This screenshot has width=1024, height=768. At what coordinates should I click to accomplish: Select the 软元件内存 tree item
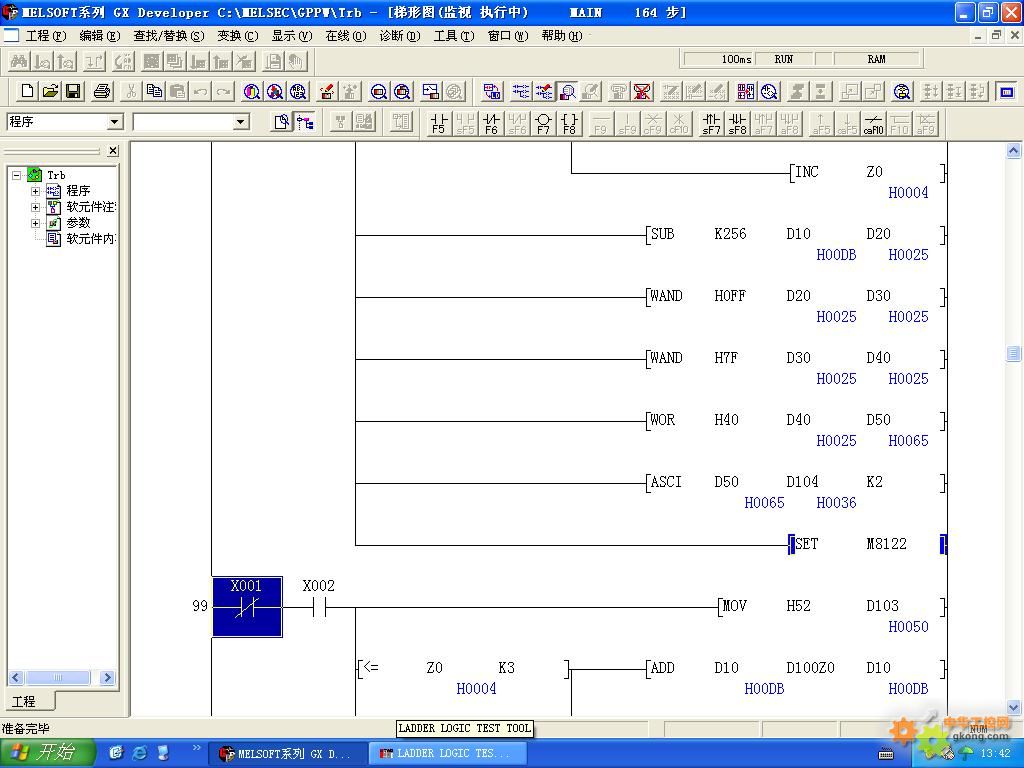[91, 239]
